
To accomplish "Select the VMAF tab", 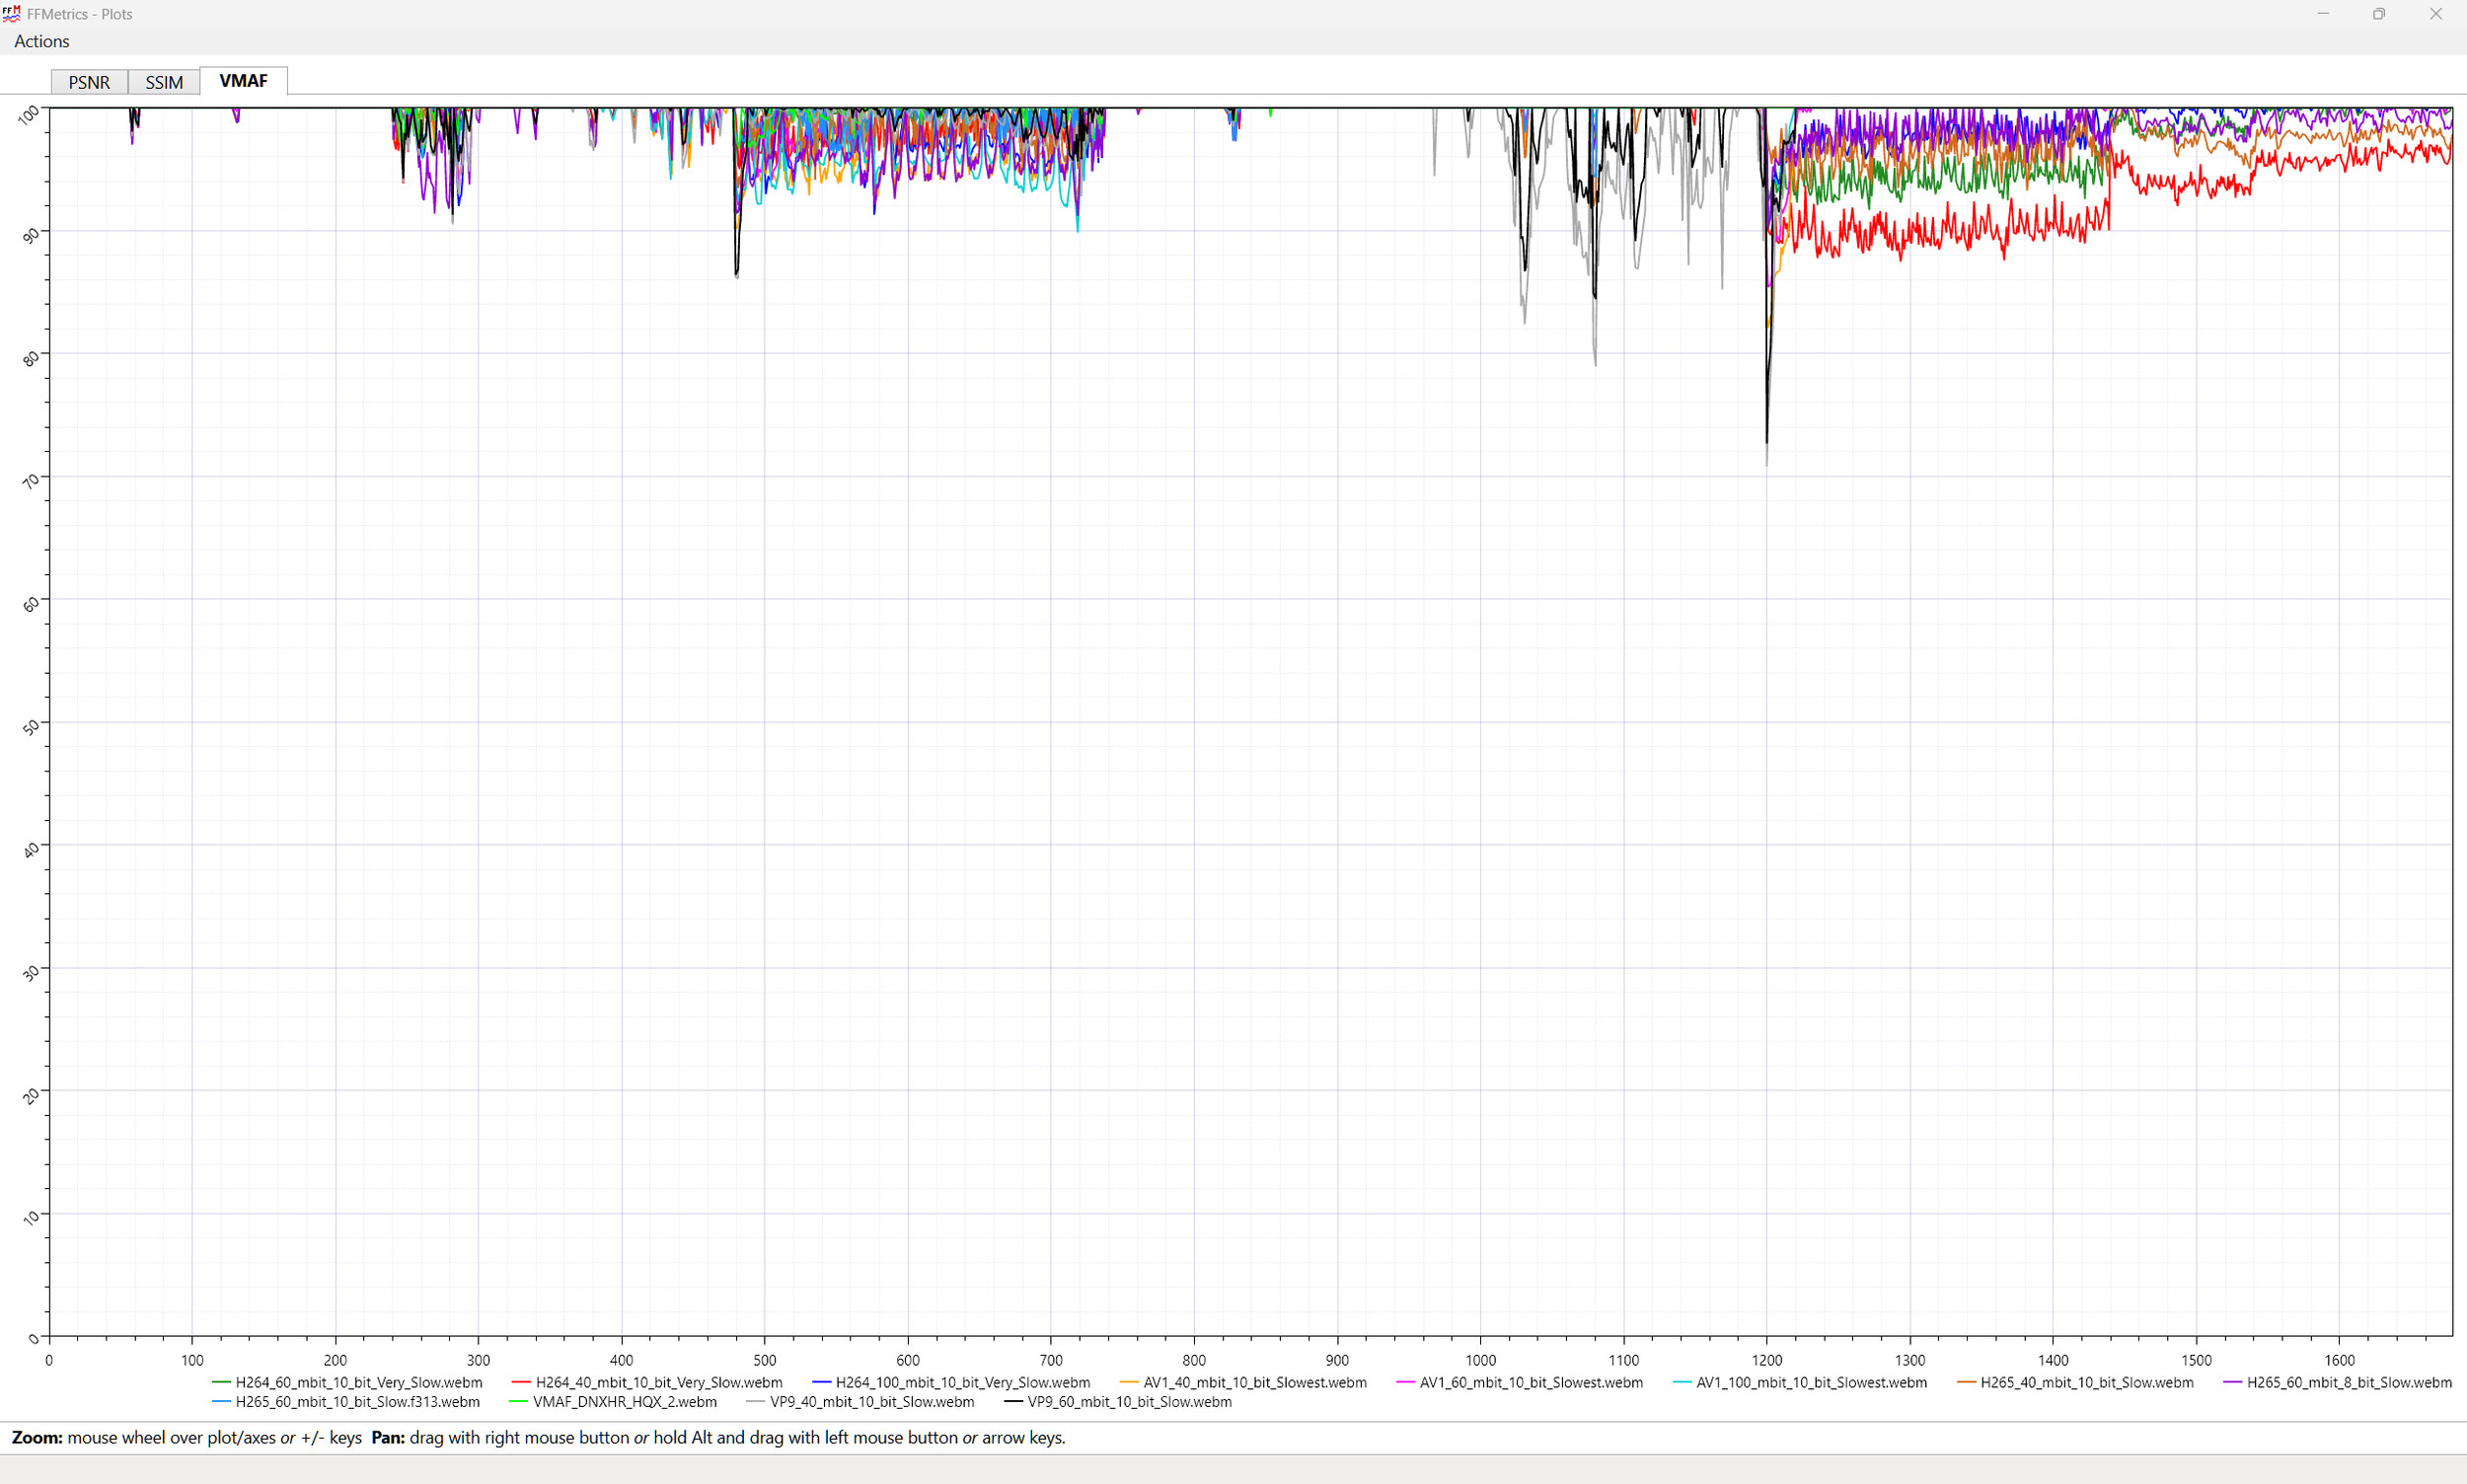I will 243,81.
